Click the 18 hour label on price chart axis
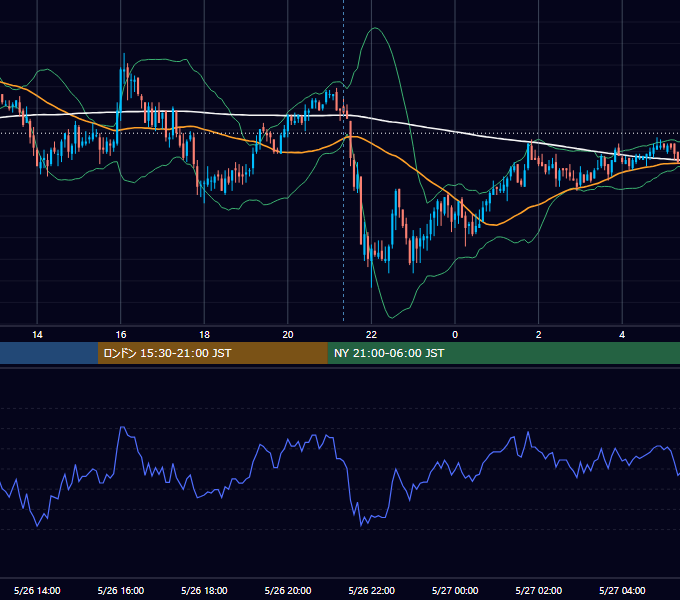Viewport: 680px width, 600px height. 204,335
